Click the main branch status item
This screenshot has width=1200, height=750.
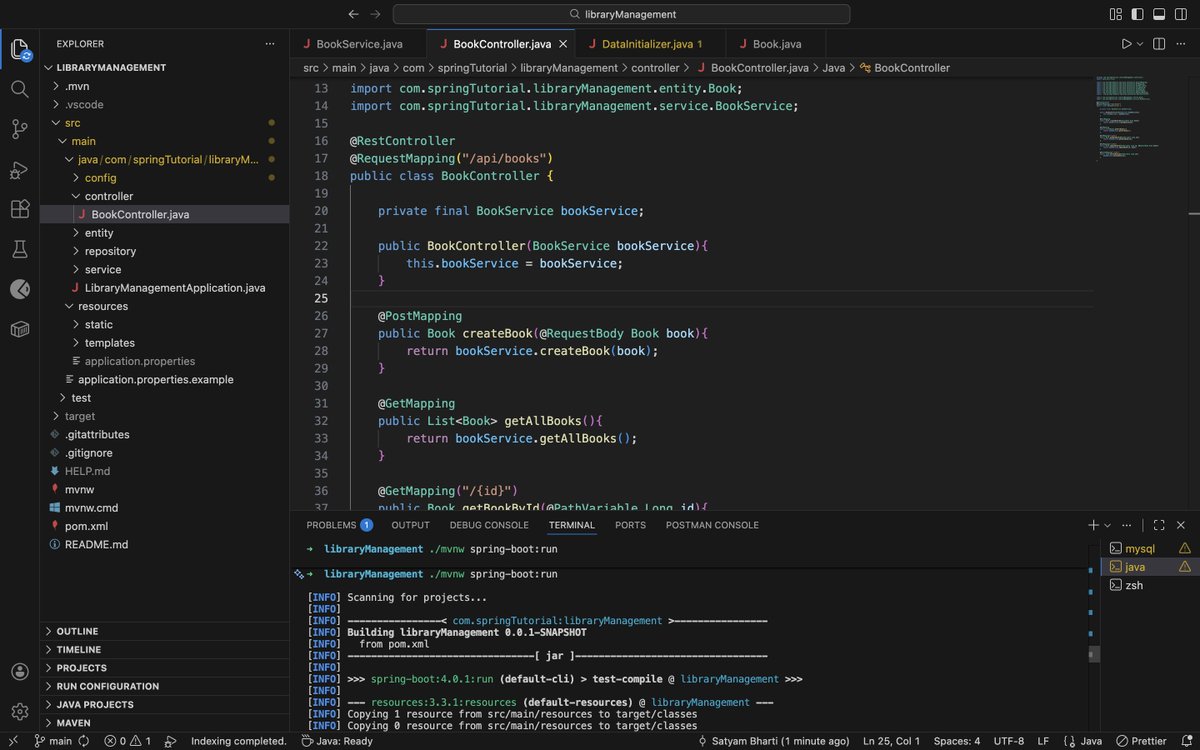53,741
